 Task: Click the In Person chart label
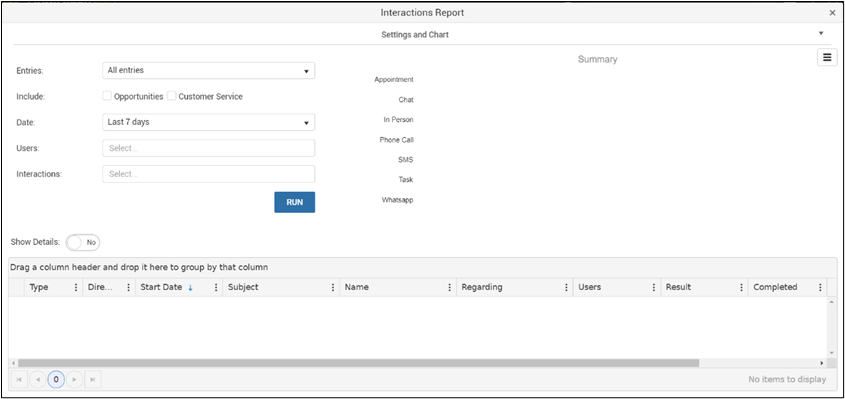(x=398, y=120)
